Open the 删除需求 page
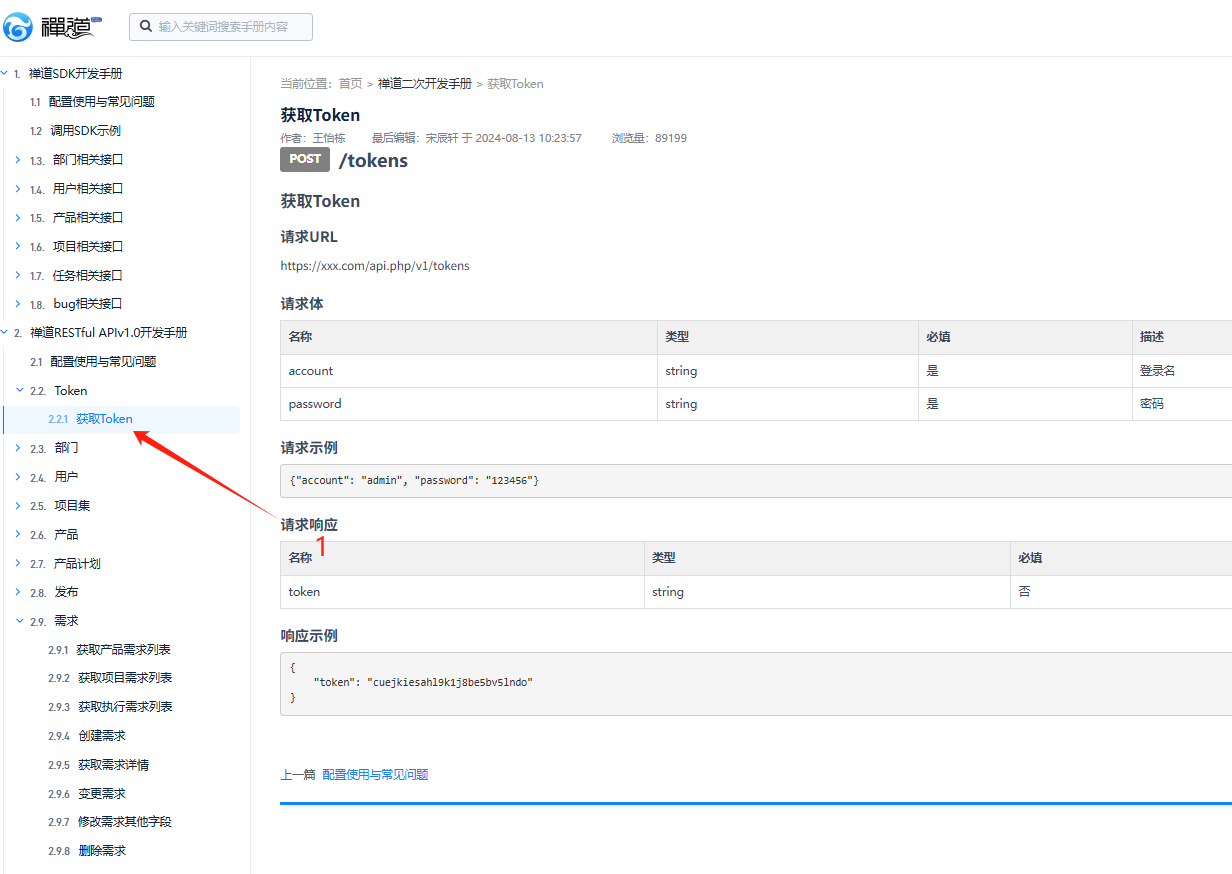 coord(102,851)
